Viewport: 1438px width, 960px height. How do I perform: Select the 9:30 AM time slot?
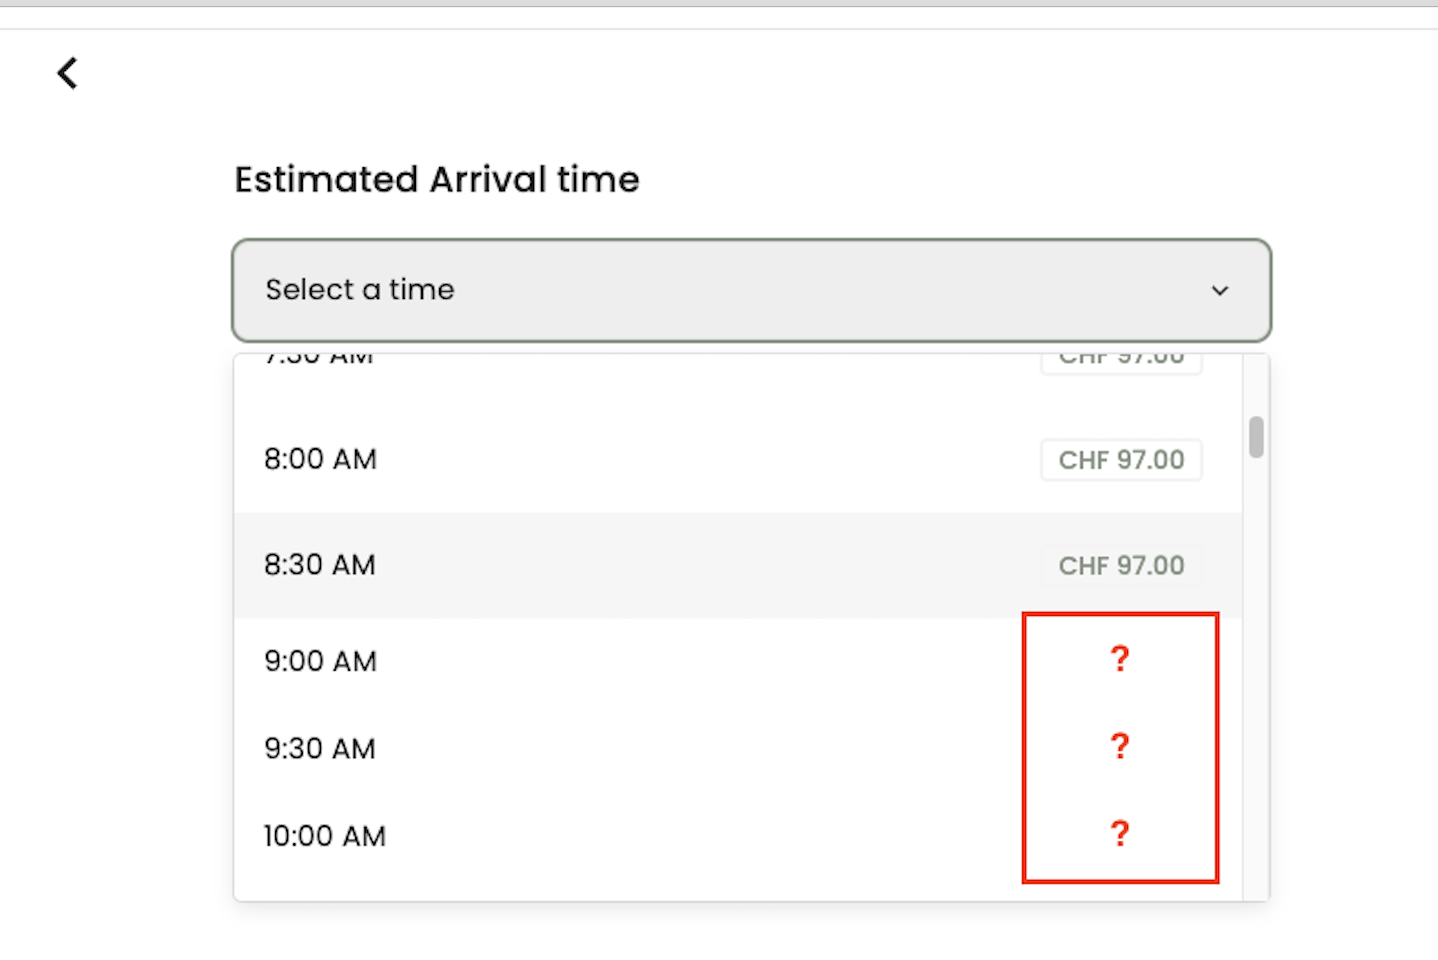pyautogui.click(x=320, y=748)
